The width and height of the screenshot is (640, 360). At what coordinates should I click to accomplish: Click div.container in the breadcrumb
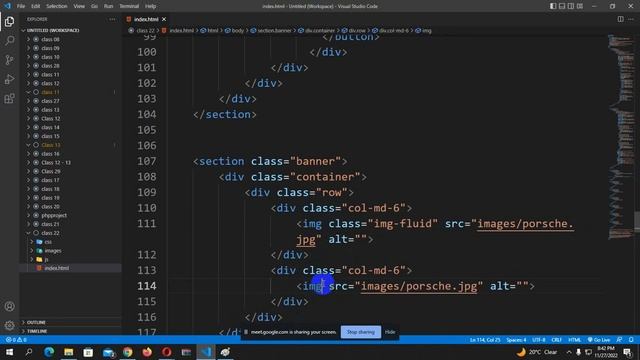click(x=320, y=31)
